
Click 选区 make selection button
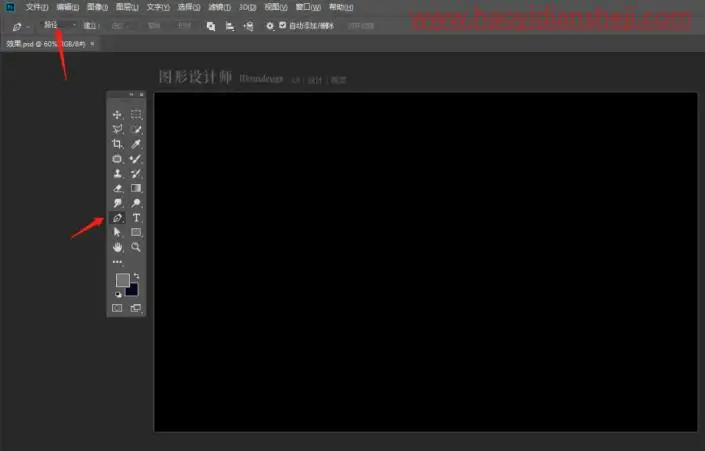[118, 26]
